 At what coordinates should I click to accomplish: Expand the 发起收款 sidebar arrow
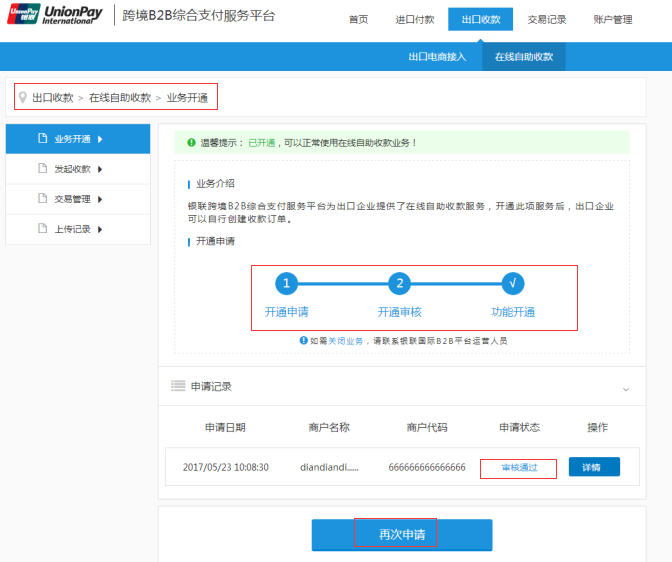click(x=100, y=169)
